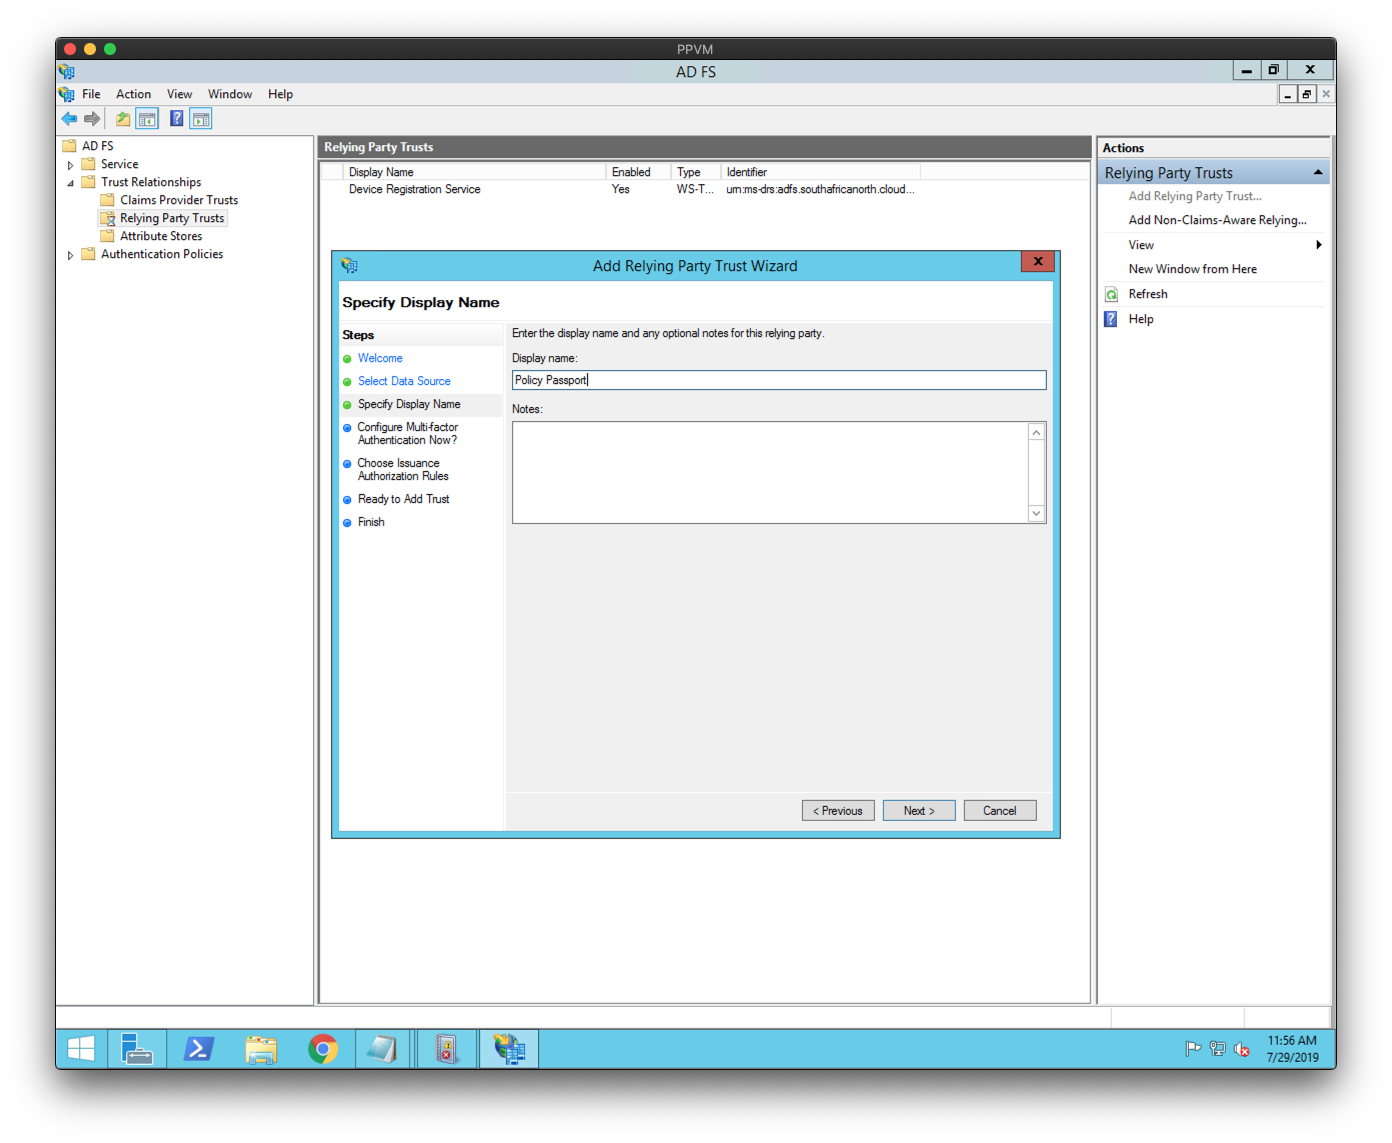Open the Action menu
This screenshot has height=1143, width=1392.
133,94
